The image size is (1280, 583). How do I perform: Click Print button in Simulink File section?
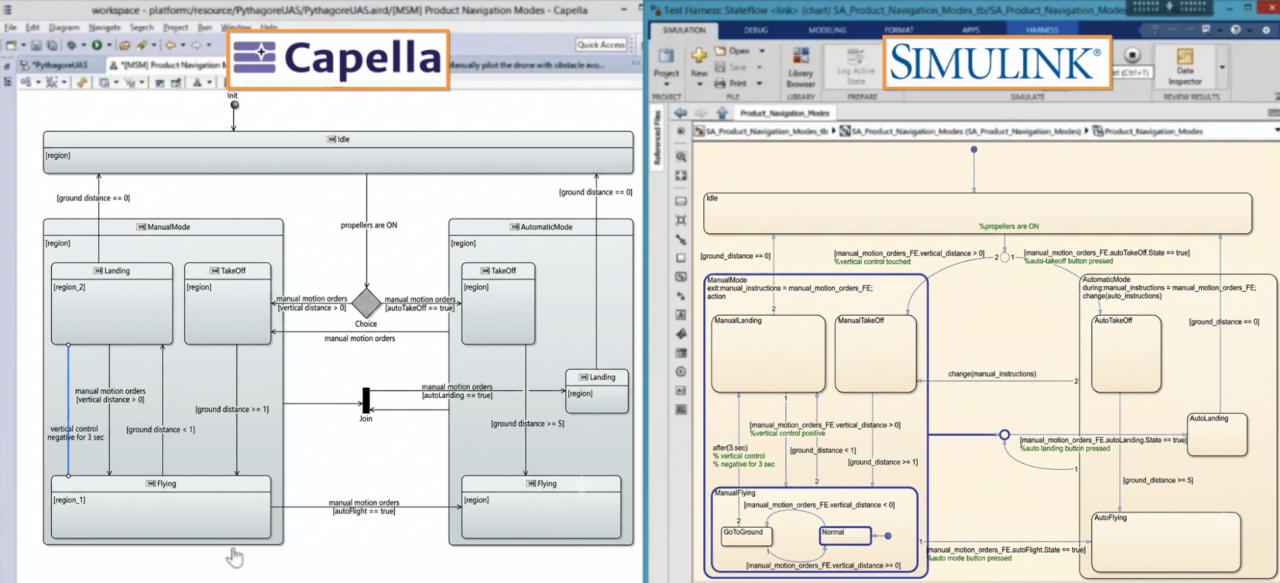click(729, 83)
